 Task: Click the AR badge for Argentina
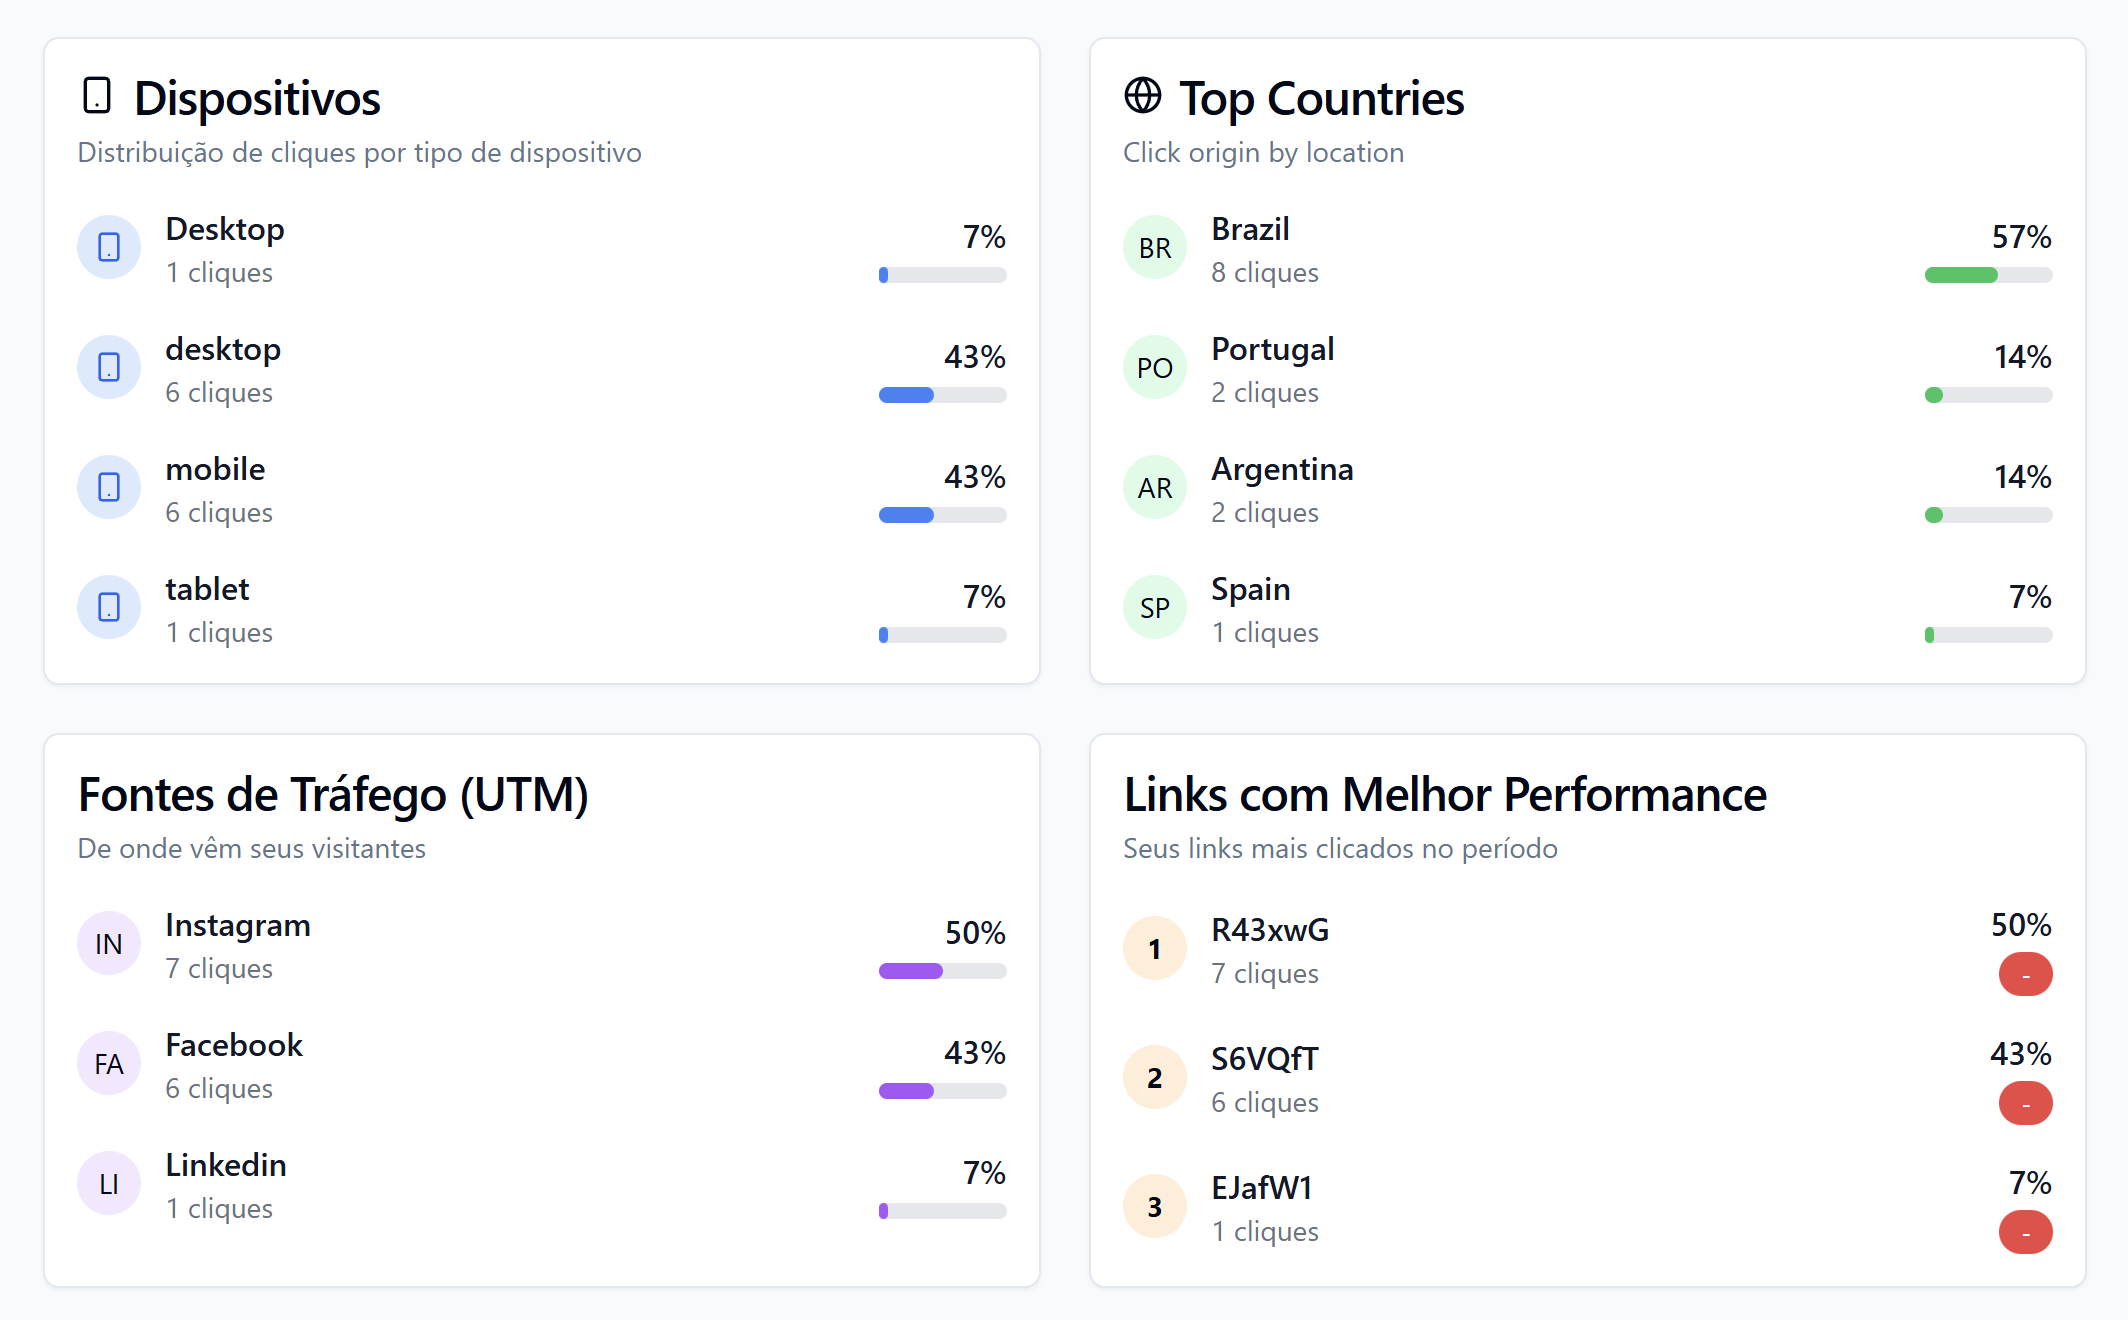pyautogui.click(x=1155, y=487)
